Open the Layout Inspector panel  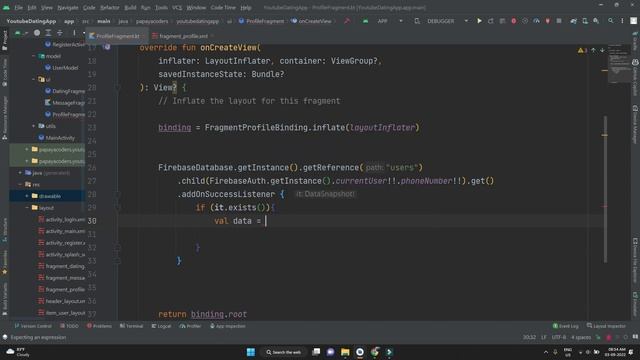click(x=606, y=326)
